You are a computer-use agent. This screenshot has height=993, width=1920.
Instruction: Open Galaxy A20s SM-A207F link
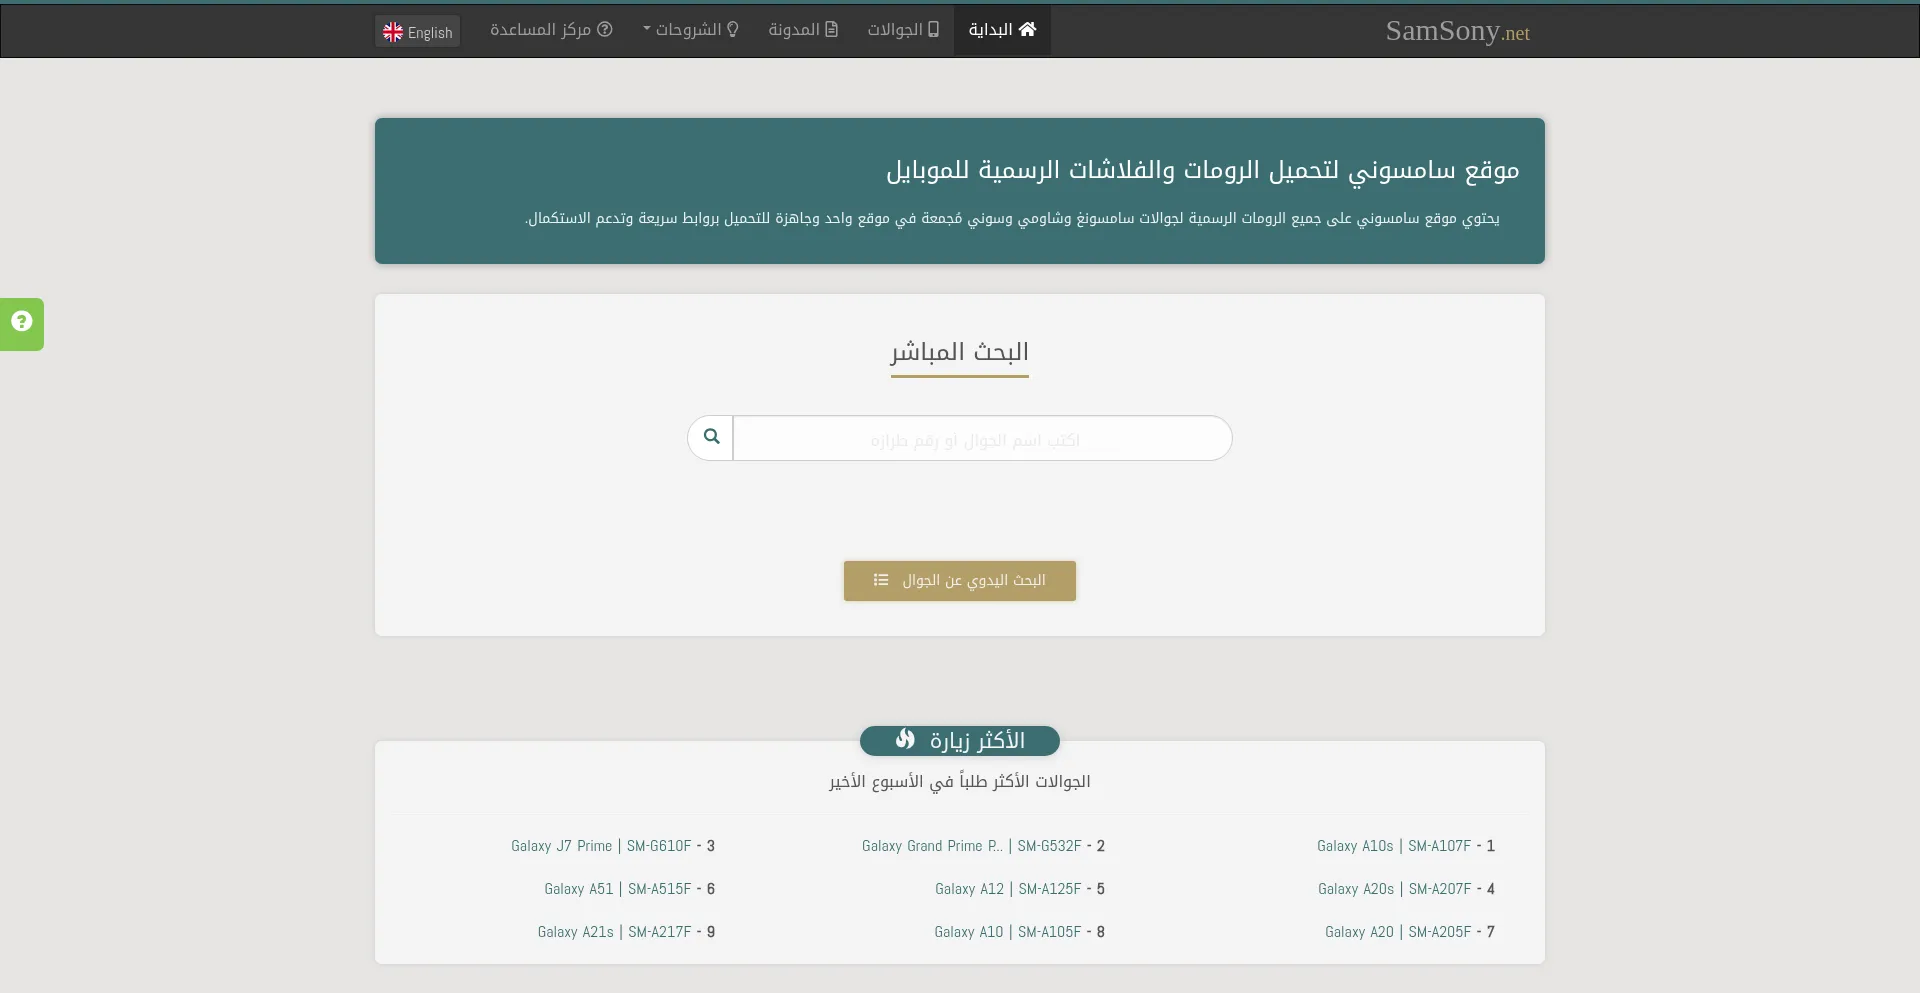click(1394, 889)
